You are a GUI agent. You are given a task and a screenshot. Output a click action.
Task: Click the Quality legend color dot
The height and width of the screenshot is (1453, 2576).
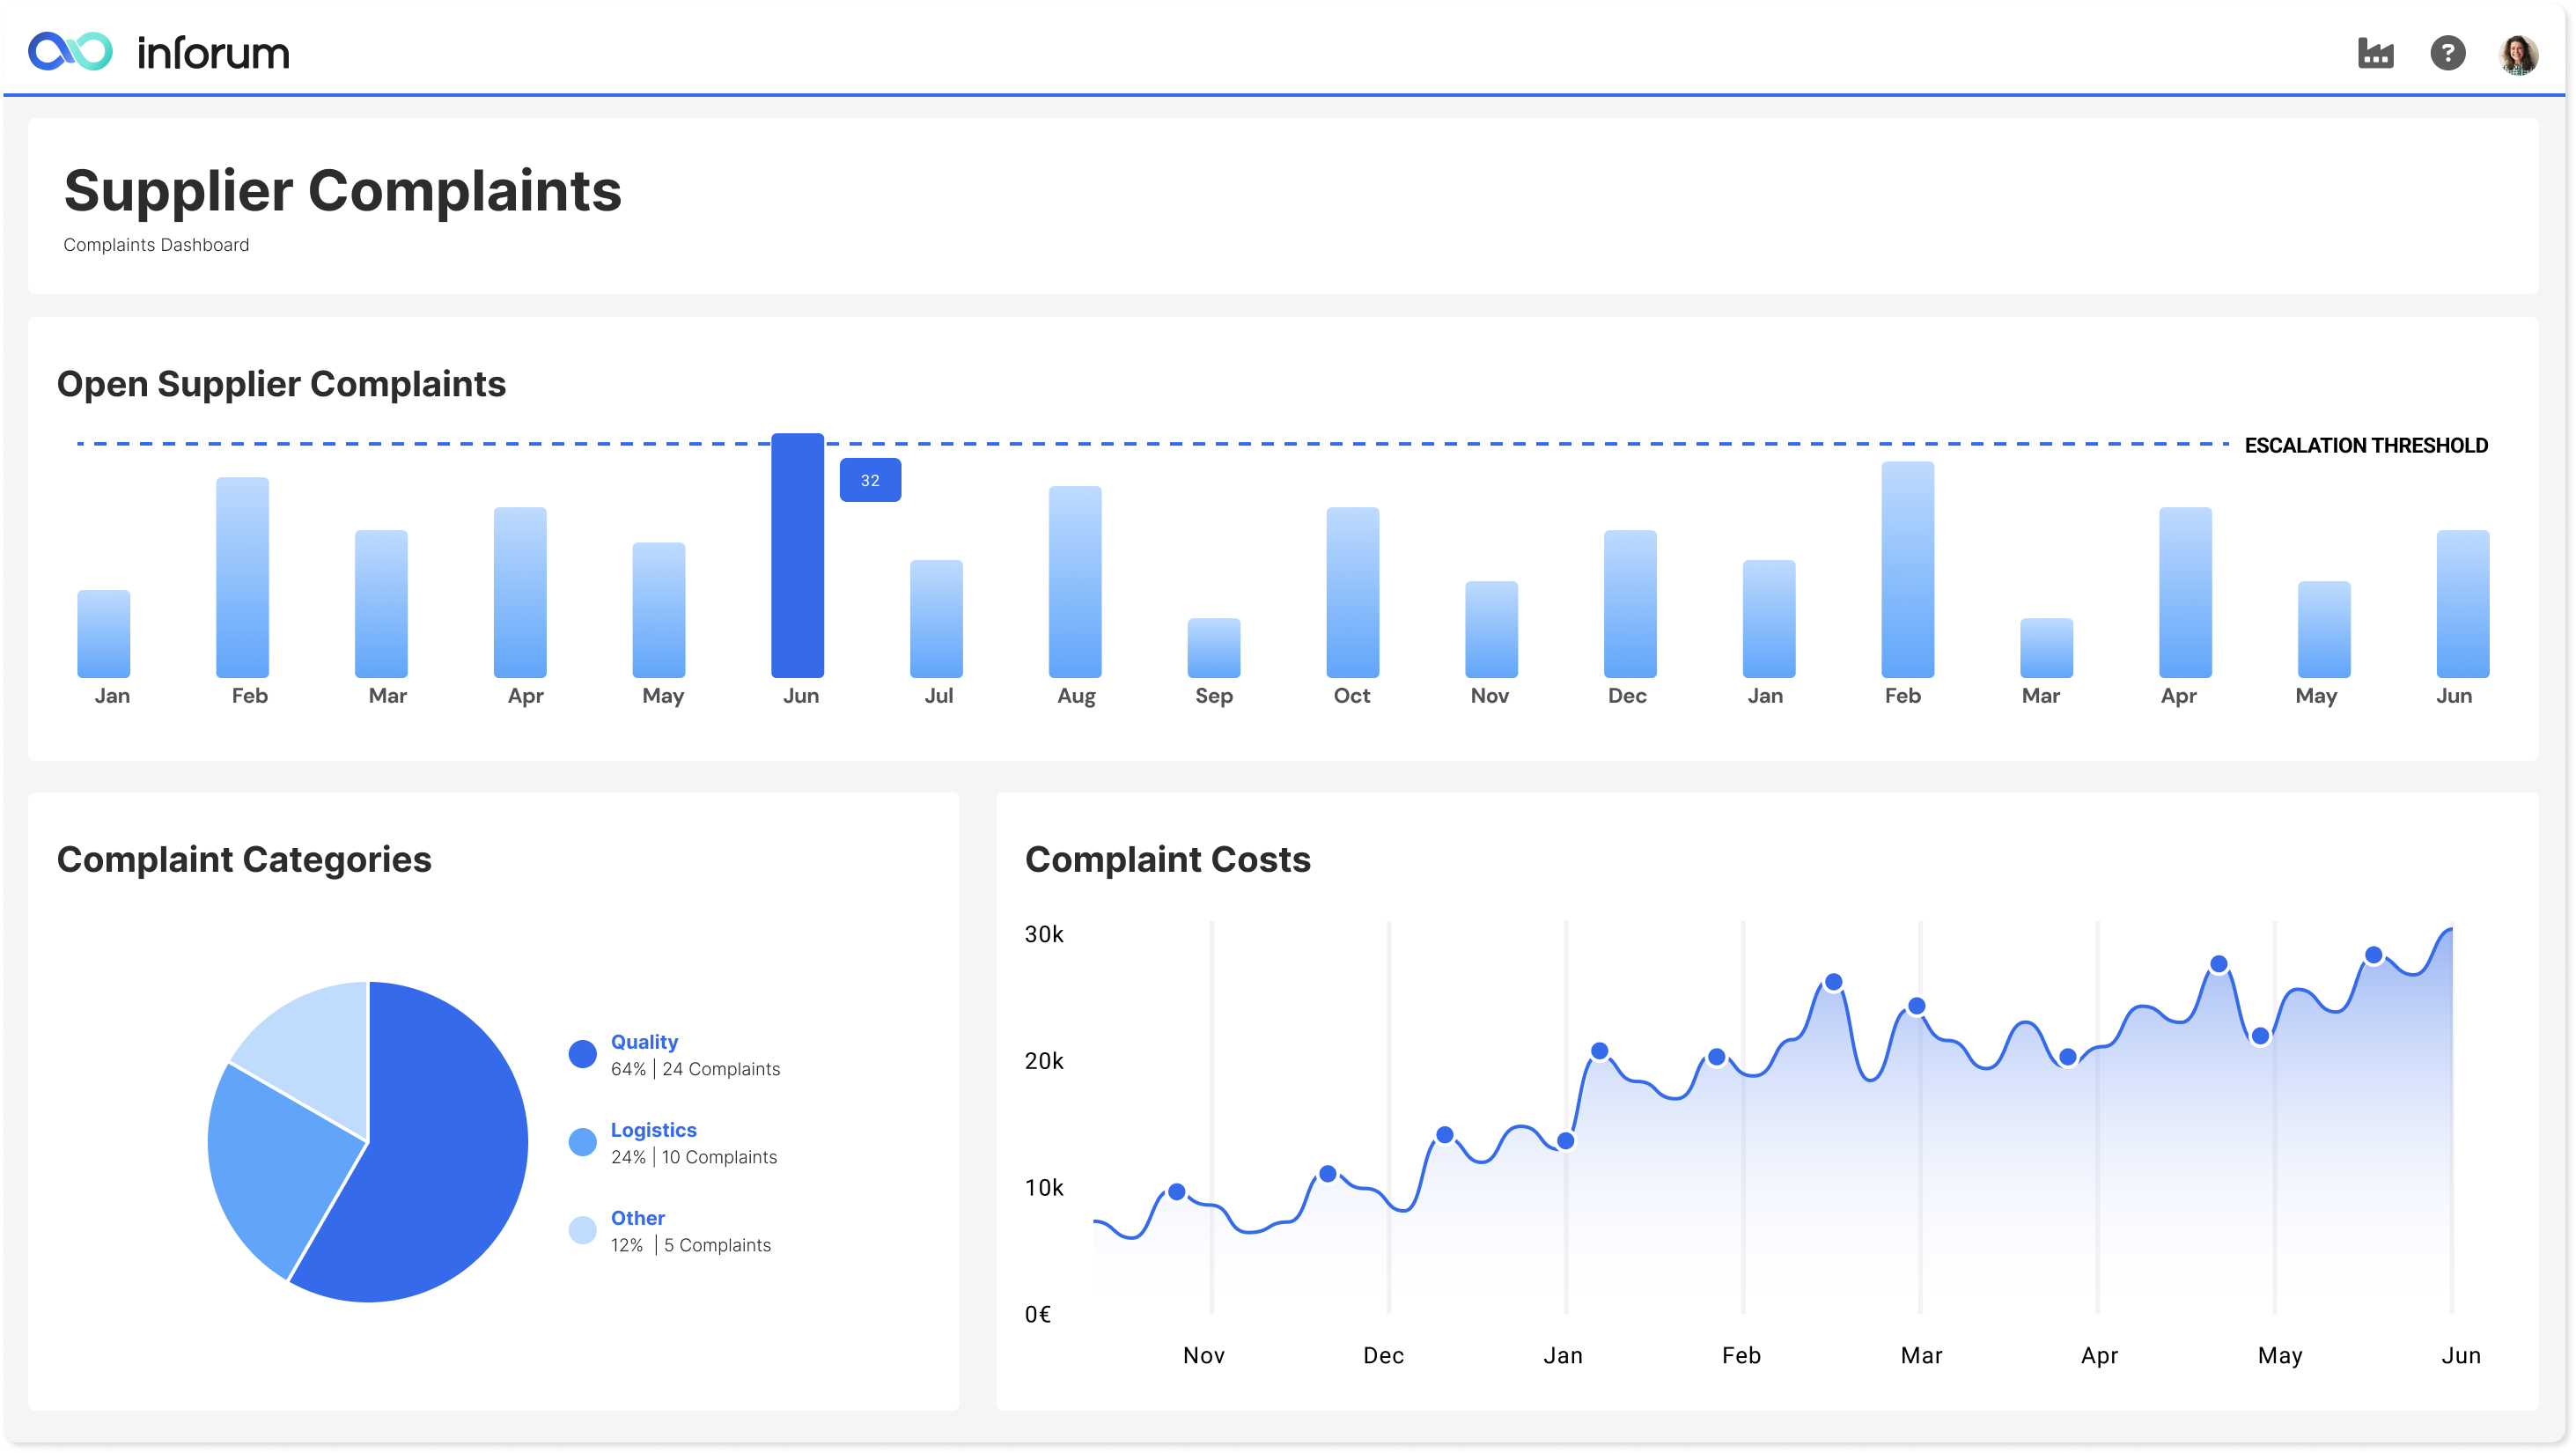tap(582, 1054)
